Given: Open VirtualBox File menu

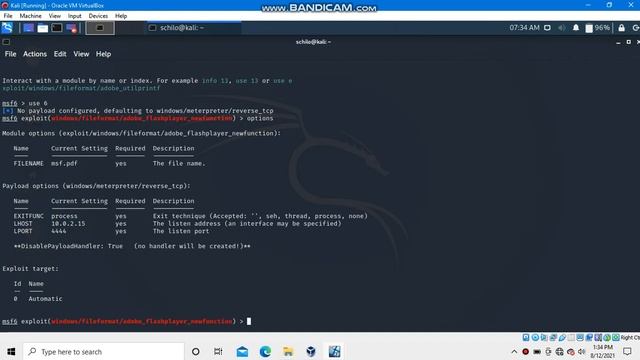Looking at the screenshot, I should 8,16.
